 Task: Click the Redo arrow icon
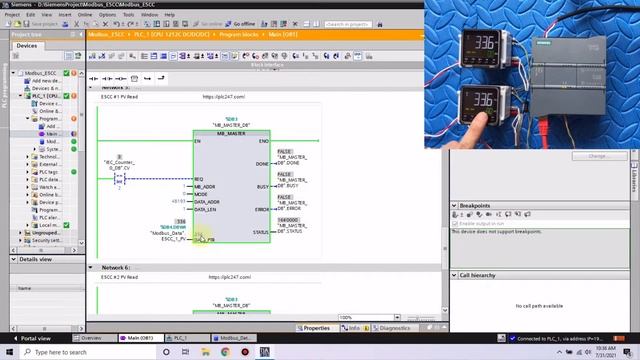pyautogui.click(x=131, y=24)
